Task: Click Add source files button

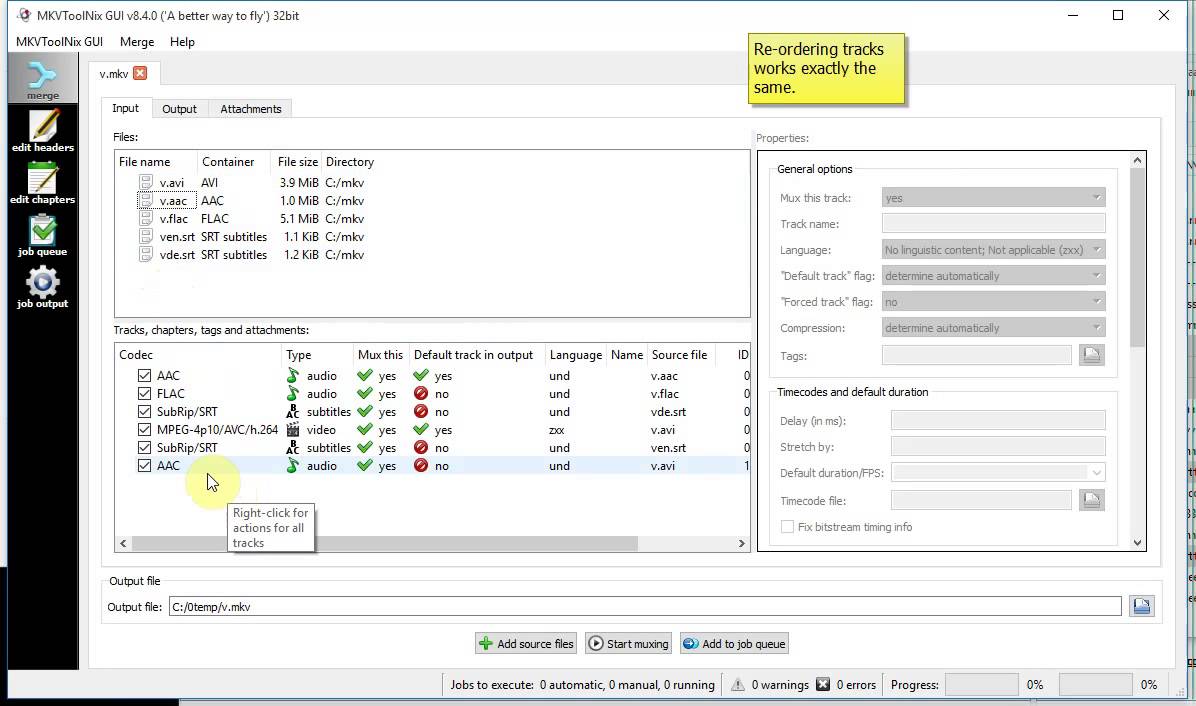Action: point(527,643)
